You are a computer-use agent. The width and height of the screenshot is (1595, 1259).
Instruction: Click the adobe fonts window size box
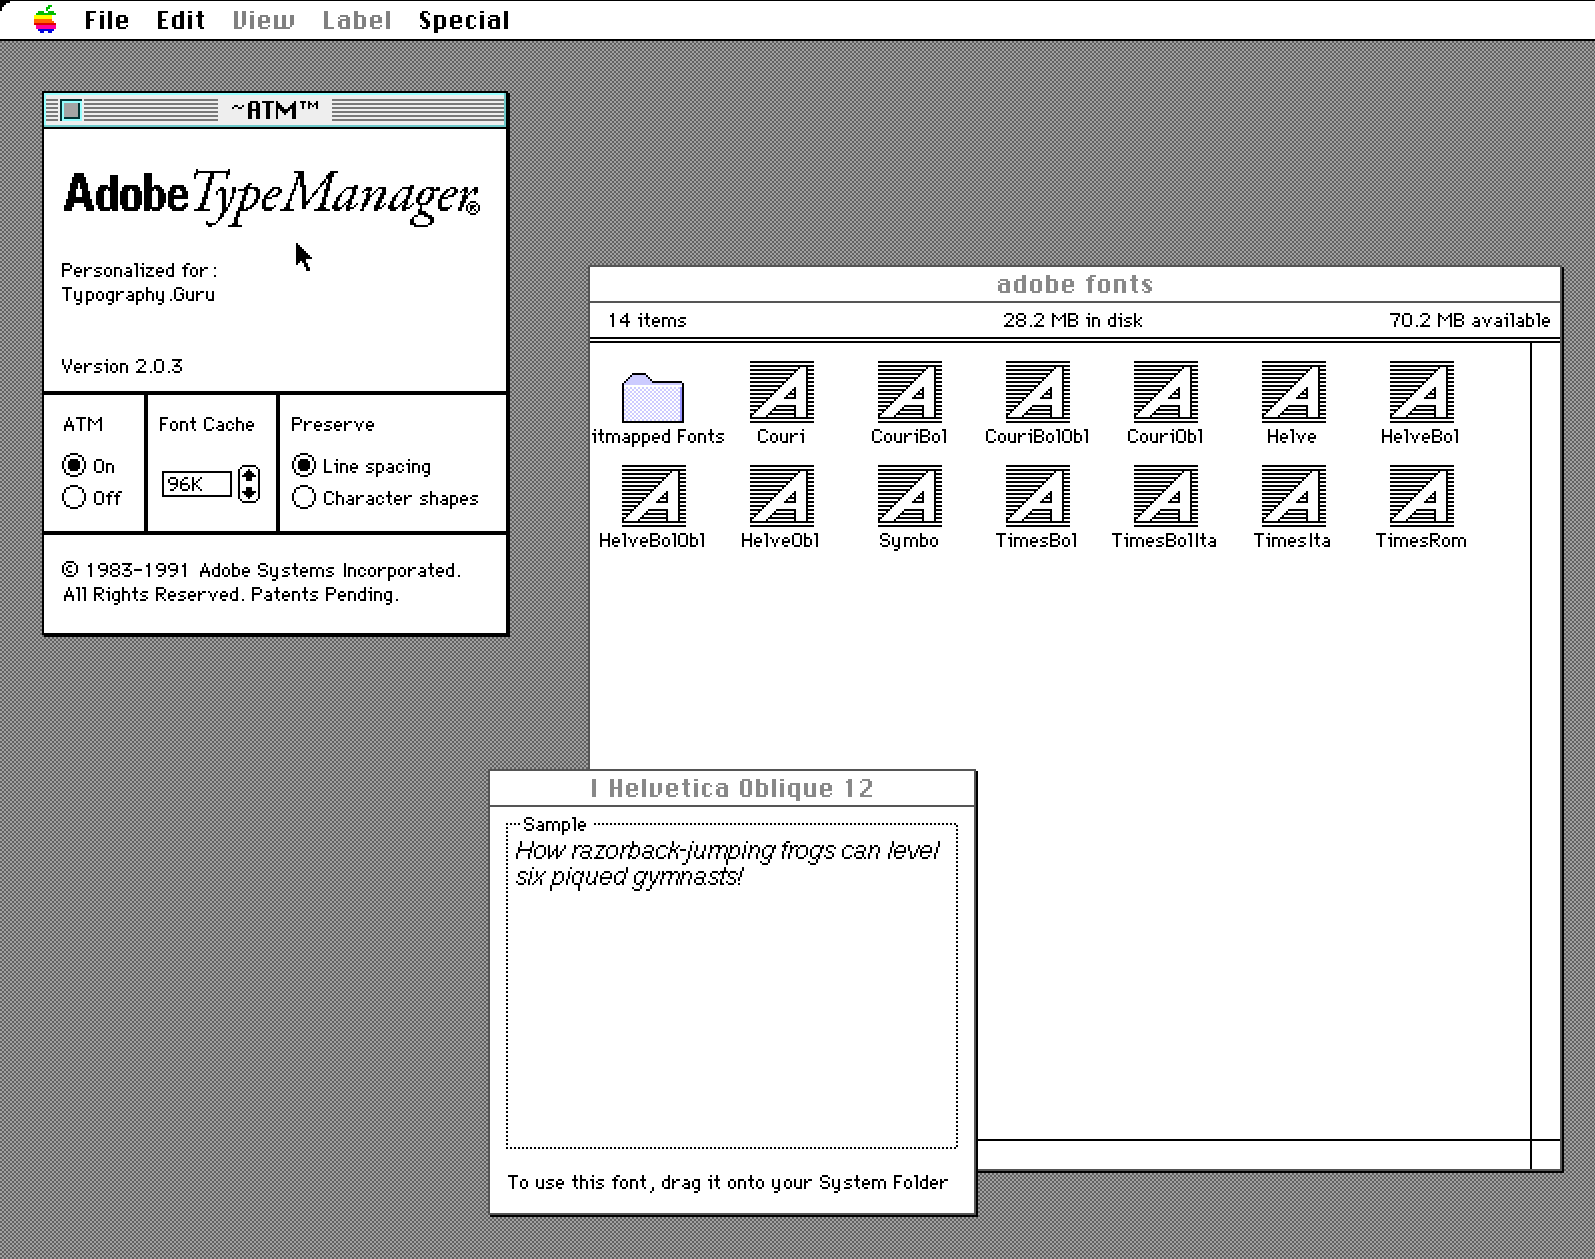(1546, 1154)
